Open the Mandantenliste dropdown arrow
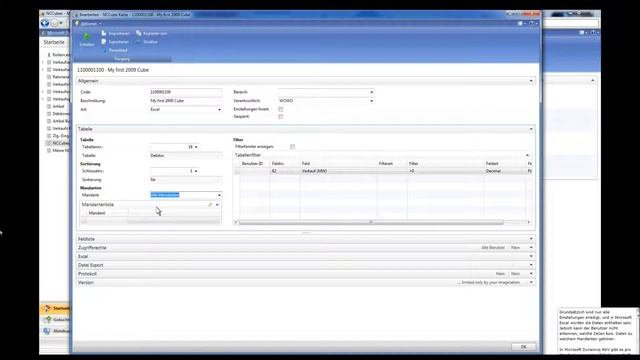The image size is (640, 360). pyautogui.click(x=217, y=204)
